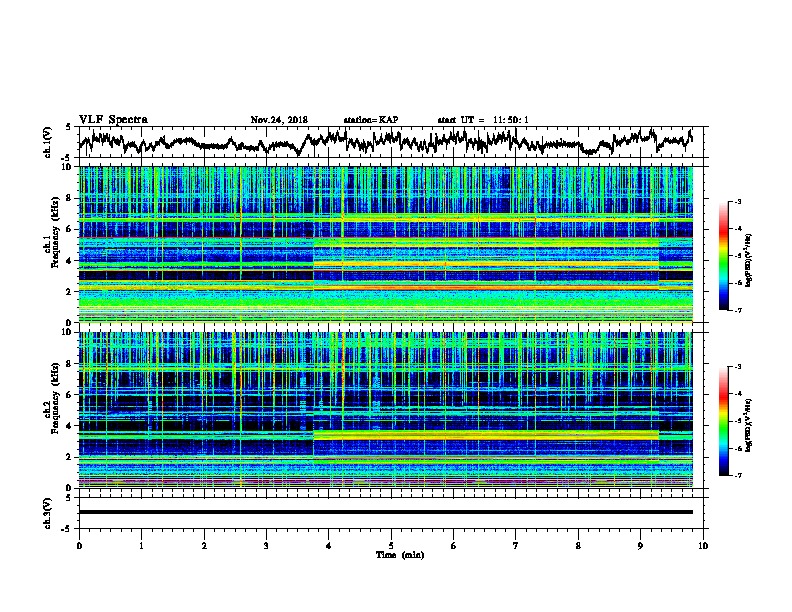Click the date text "Nov.24, 2018"
This screenshot has width=792, height=612.
(279, 120)
